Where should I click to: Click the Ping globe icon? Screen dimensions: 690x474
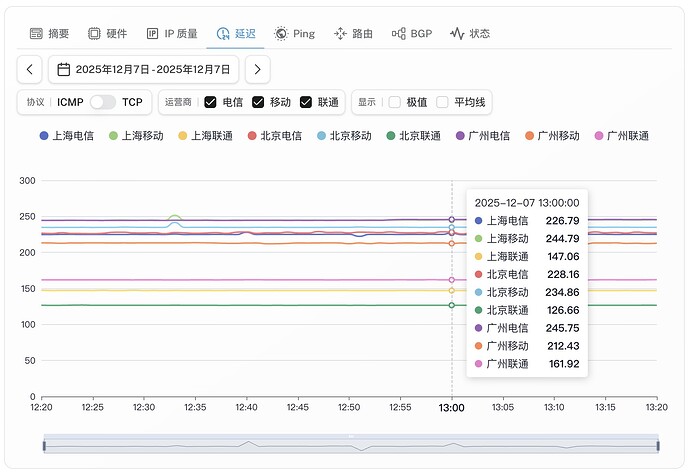[281, 33]
